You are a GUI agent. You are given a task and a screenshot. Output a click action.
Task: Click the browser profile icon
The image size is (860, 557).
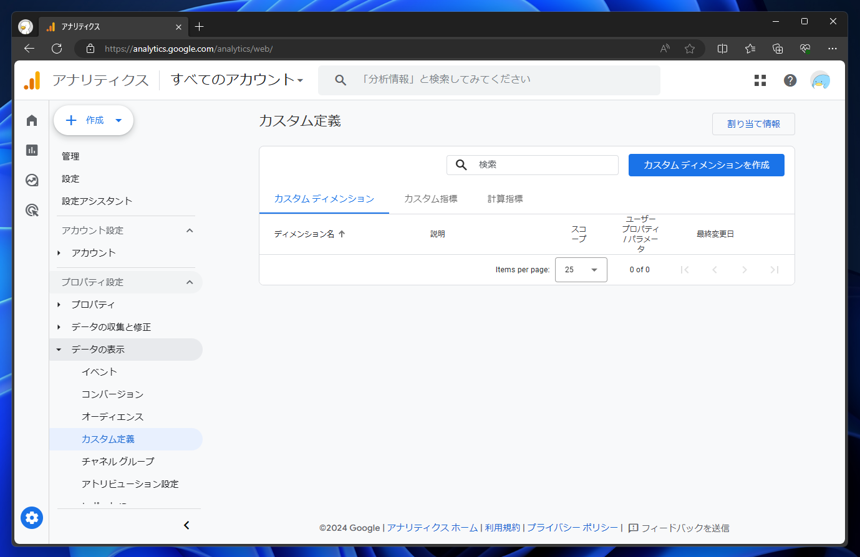[x=25, y=26]
